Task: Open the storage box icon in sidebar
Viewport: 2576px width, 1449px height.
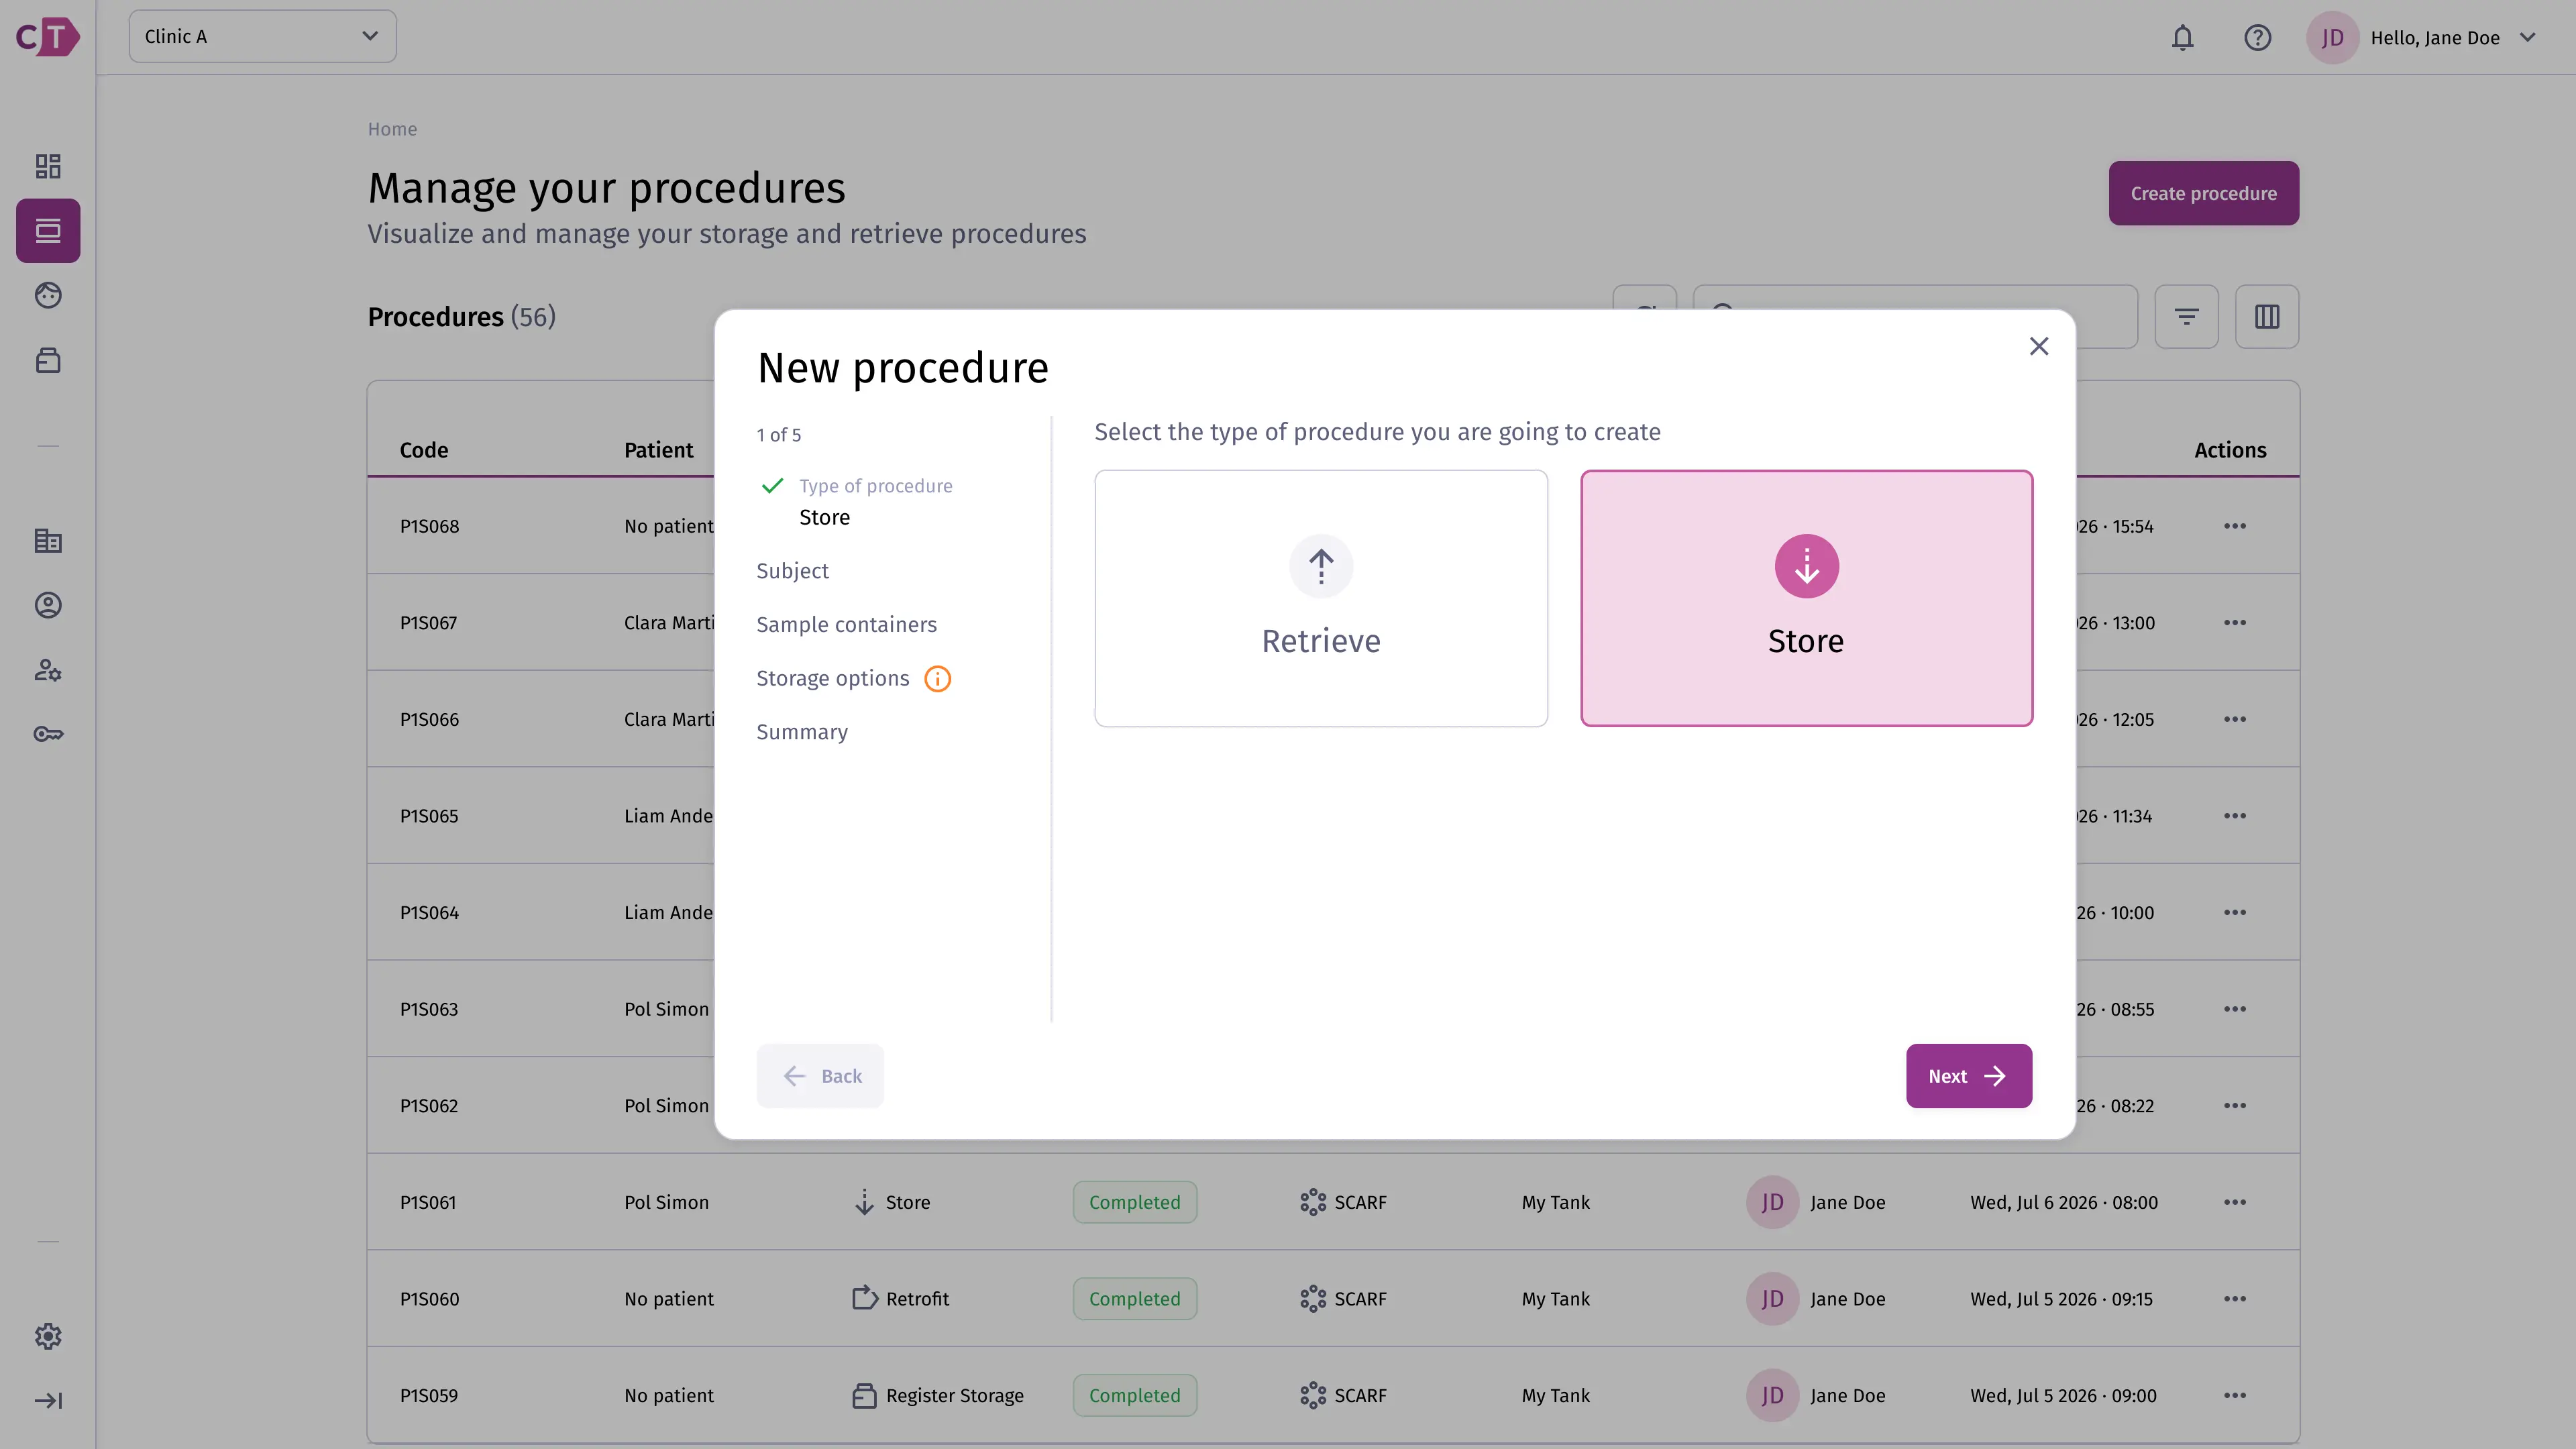Action: click(x=48, y=360)
